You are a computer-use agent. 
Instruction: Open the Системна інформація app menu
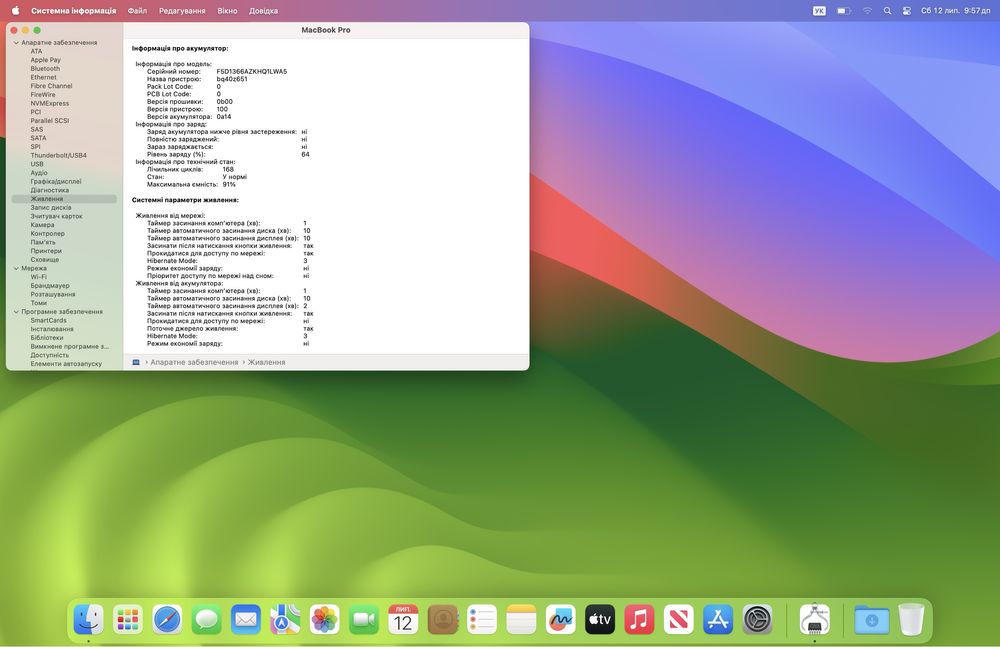pyautogui.click(x=73, y=11)
